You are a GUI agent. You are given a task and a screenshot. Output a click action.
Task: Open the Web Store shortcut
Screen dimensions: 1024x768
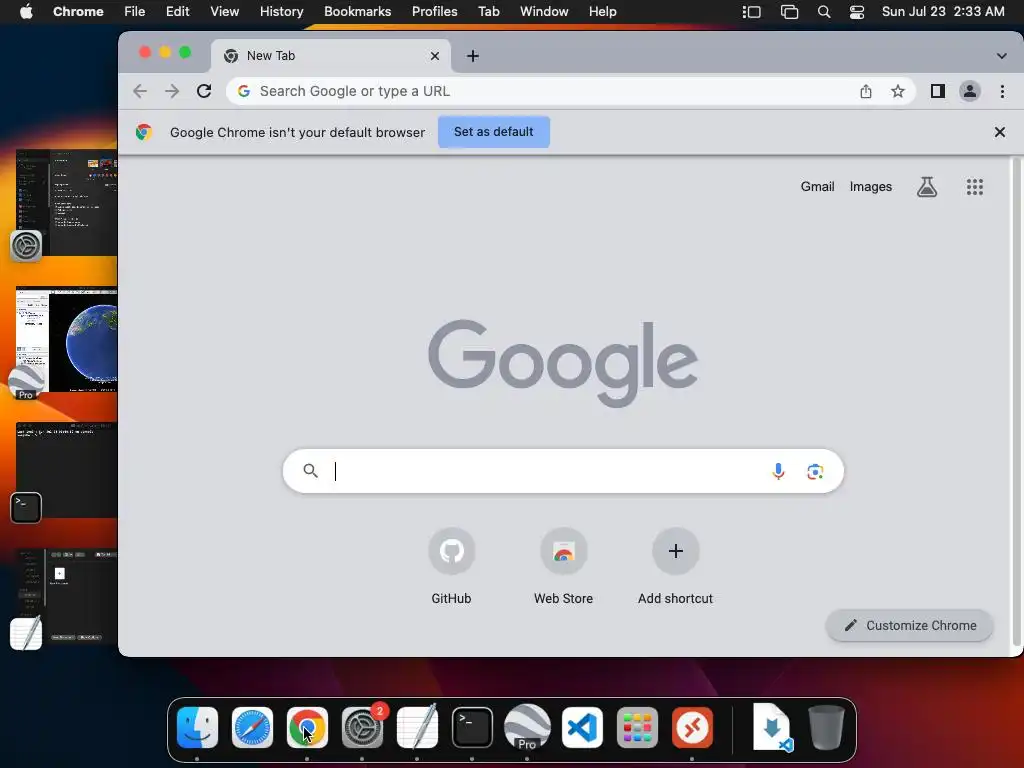[564, 566]
